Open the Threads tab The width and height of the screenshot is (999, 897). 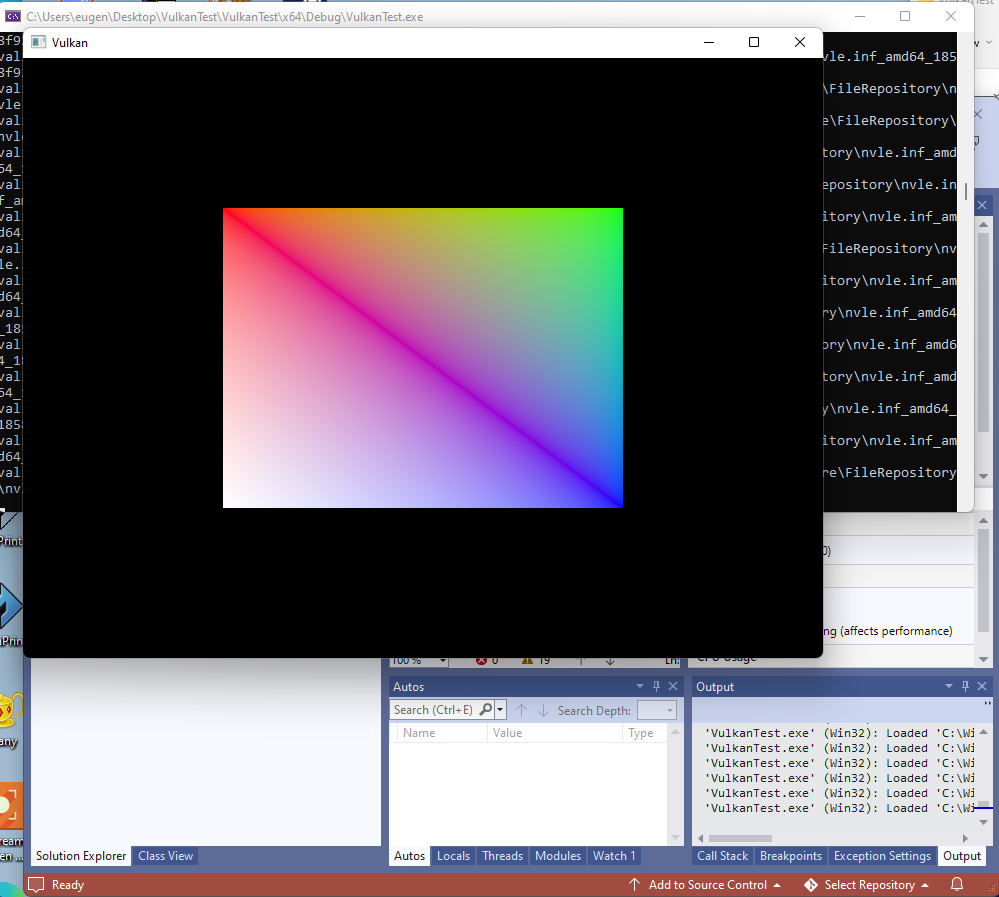tap(502, 856)
